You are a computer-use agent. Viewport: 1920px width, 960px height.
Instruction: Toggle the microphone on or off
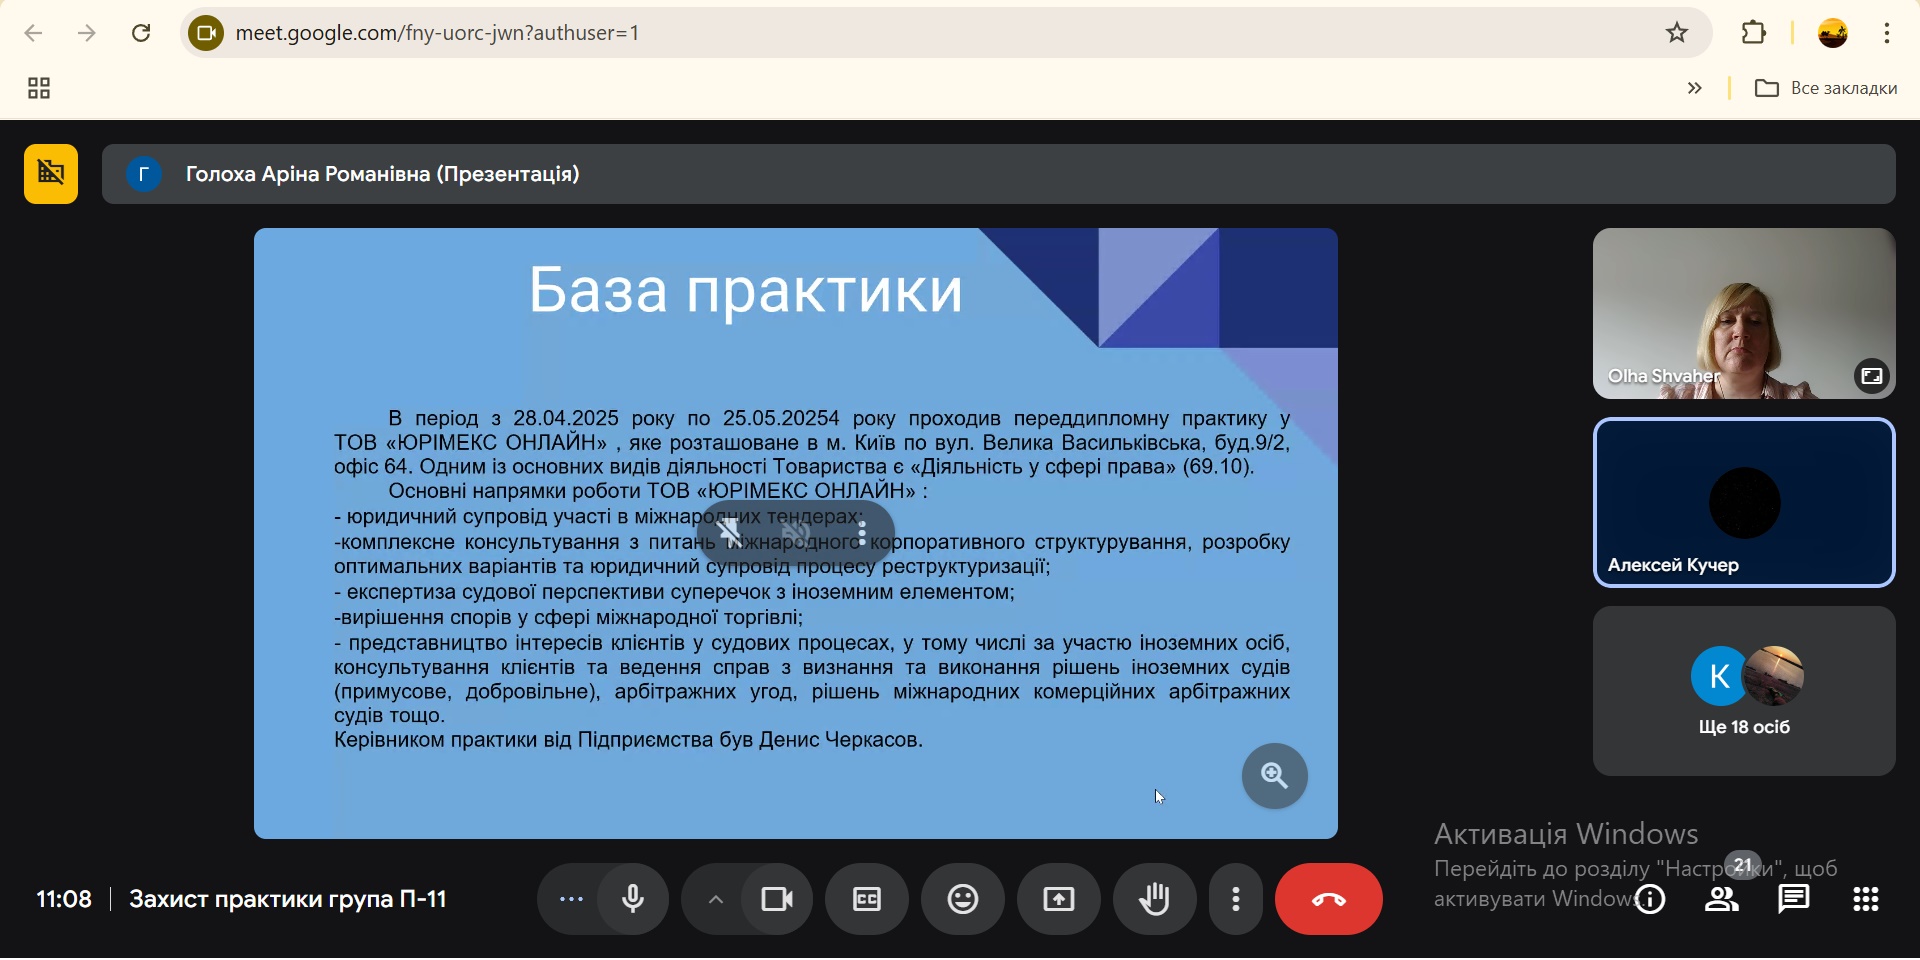633,901
